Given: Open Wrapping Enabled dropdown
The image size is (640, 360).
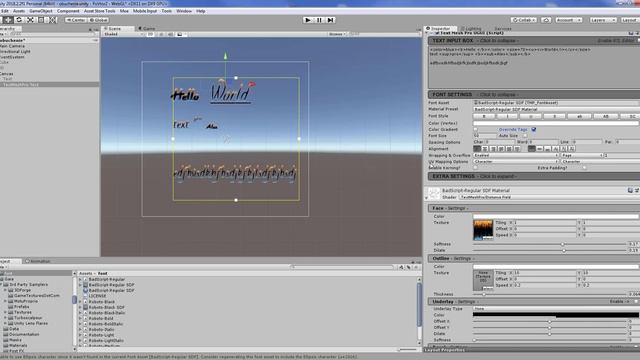Looking at the screenshot, I should [516, 156].
